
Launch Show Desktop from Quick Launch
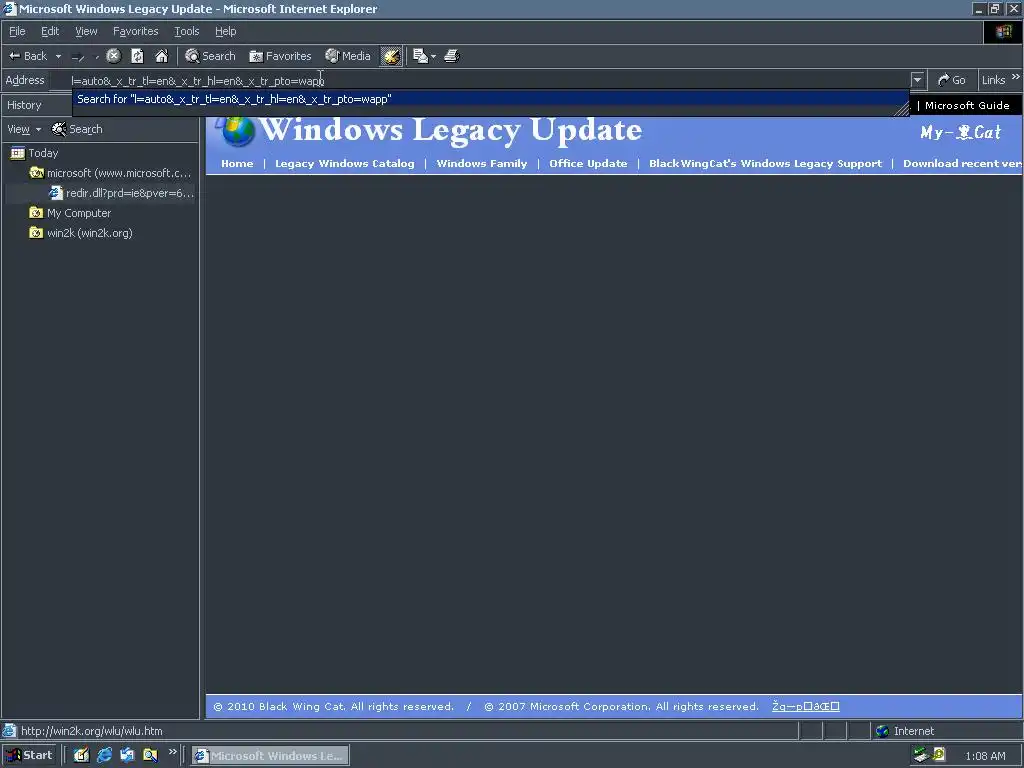coord(81,756)
